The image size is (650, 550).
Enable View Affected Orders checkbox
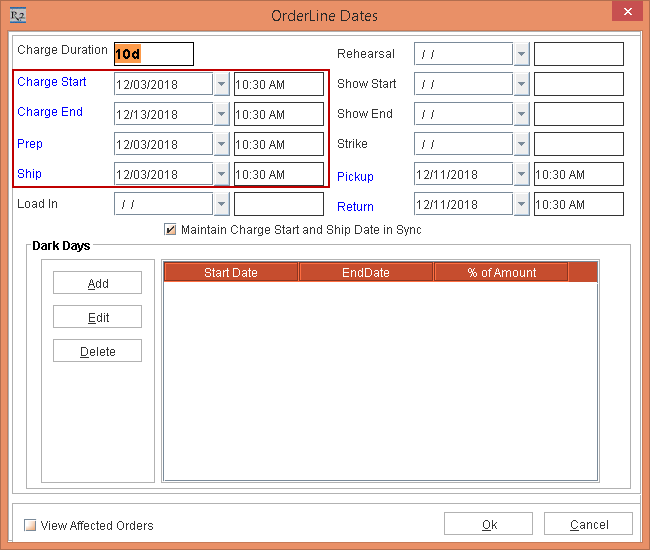(30, 525)
